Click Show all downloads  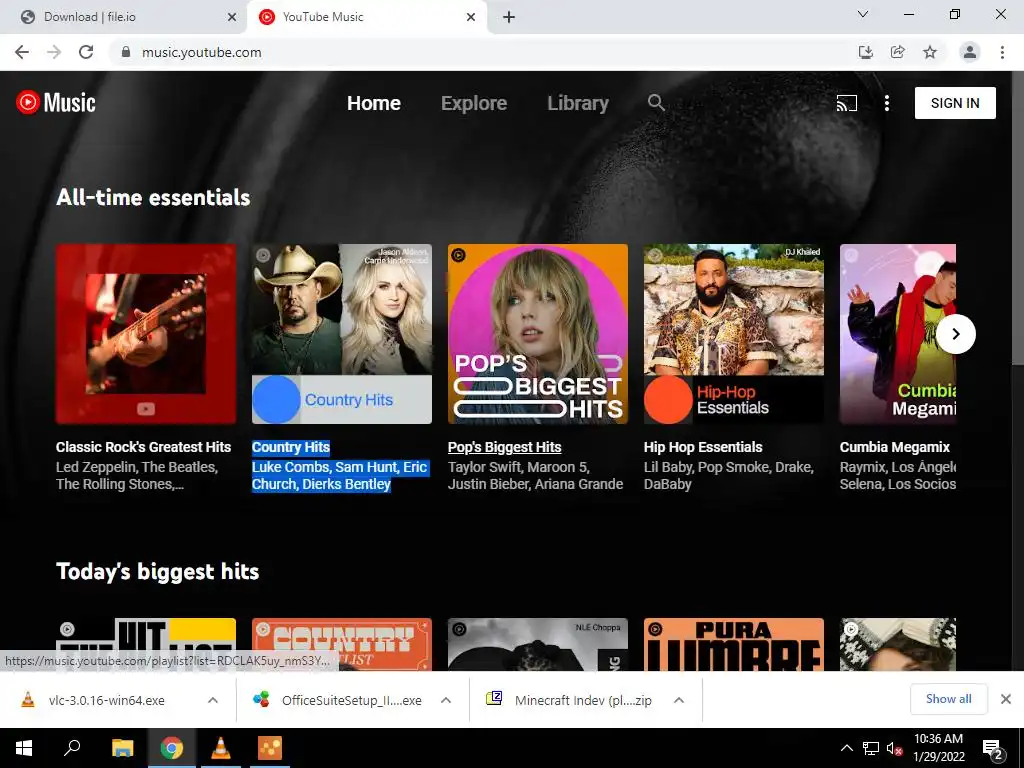[x=949, y=699]
